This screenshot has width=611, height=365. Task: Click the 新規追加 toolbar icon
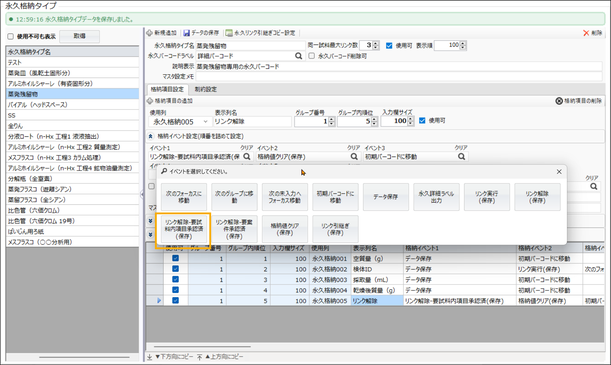pos(150,33)
